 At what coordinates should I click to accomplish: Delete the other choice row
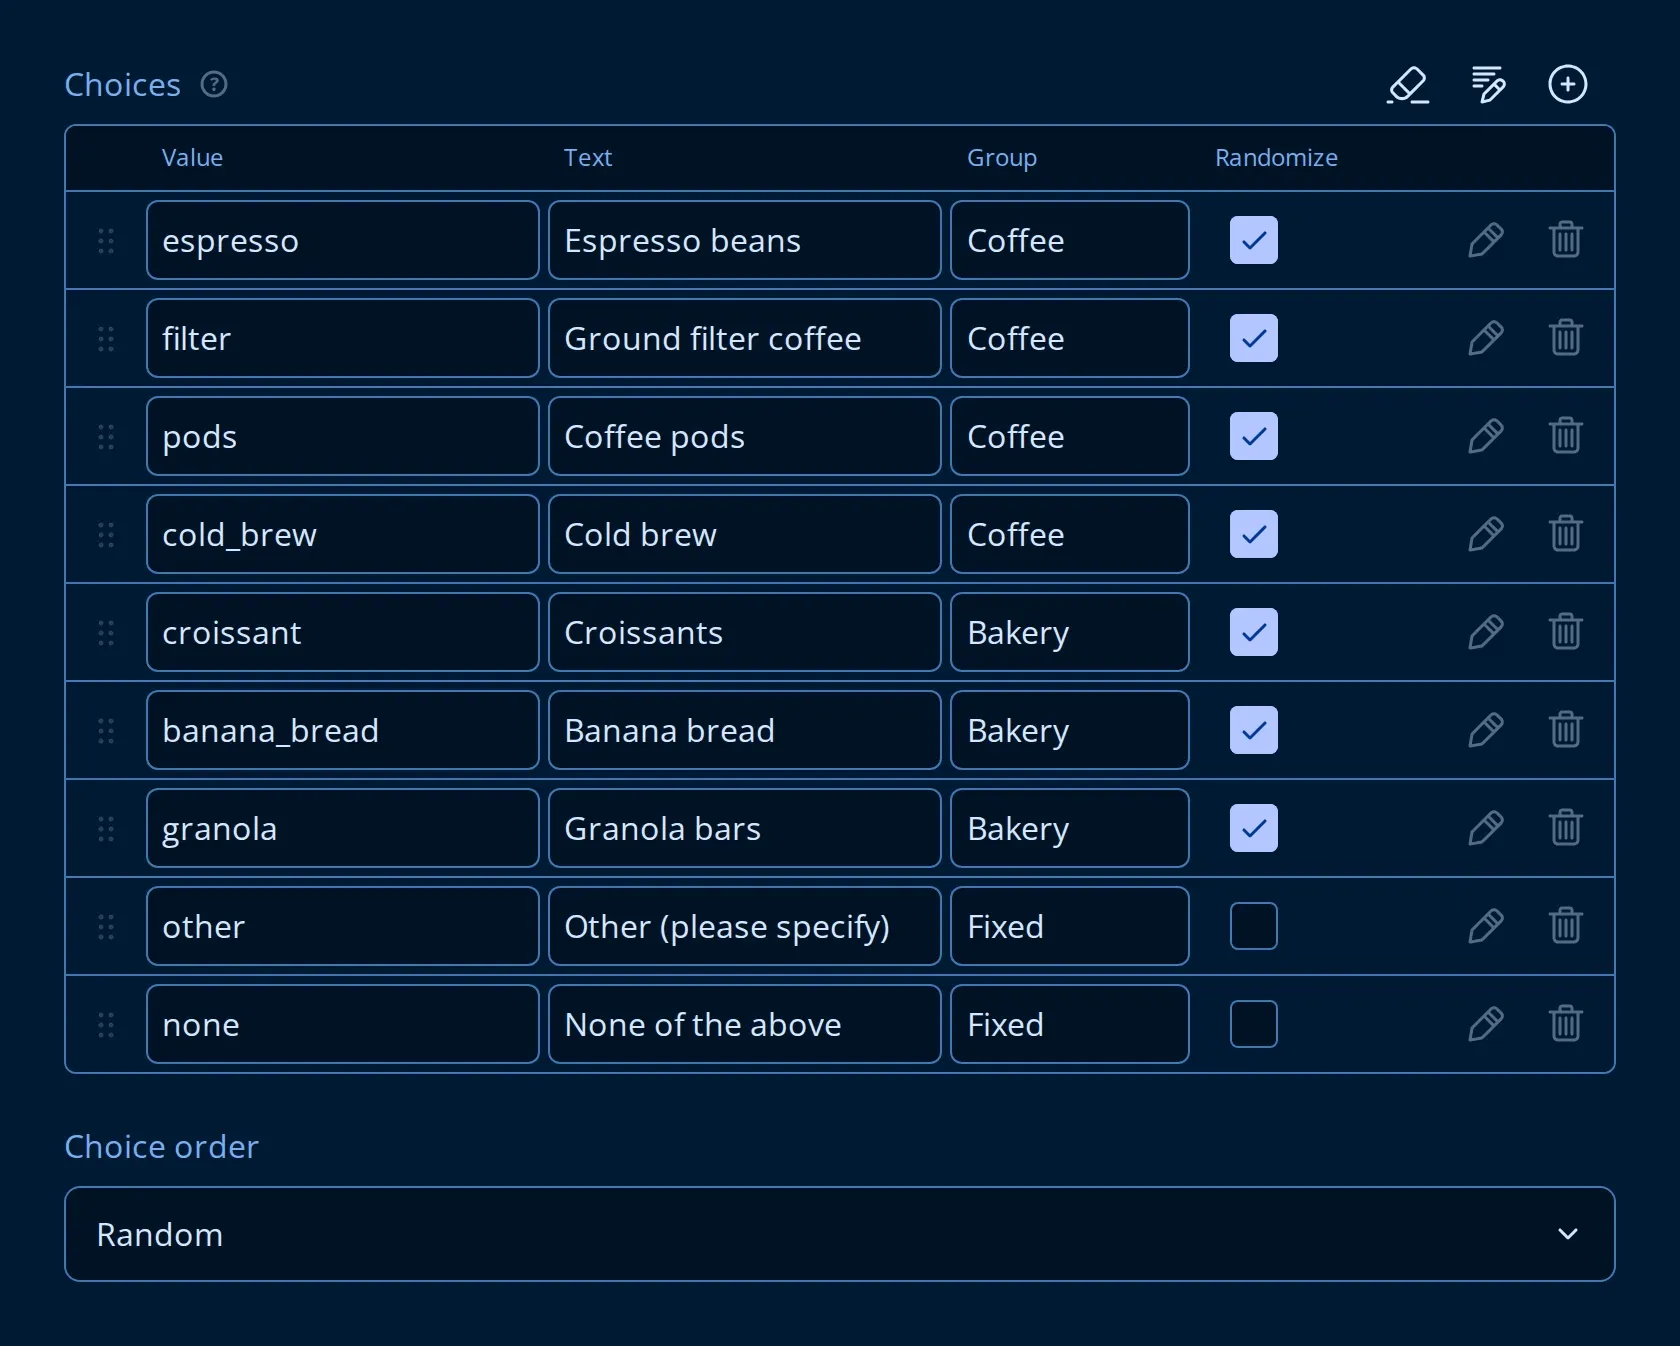click(1565, 926)
